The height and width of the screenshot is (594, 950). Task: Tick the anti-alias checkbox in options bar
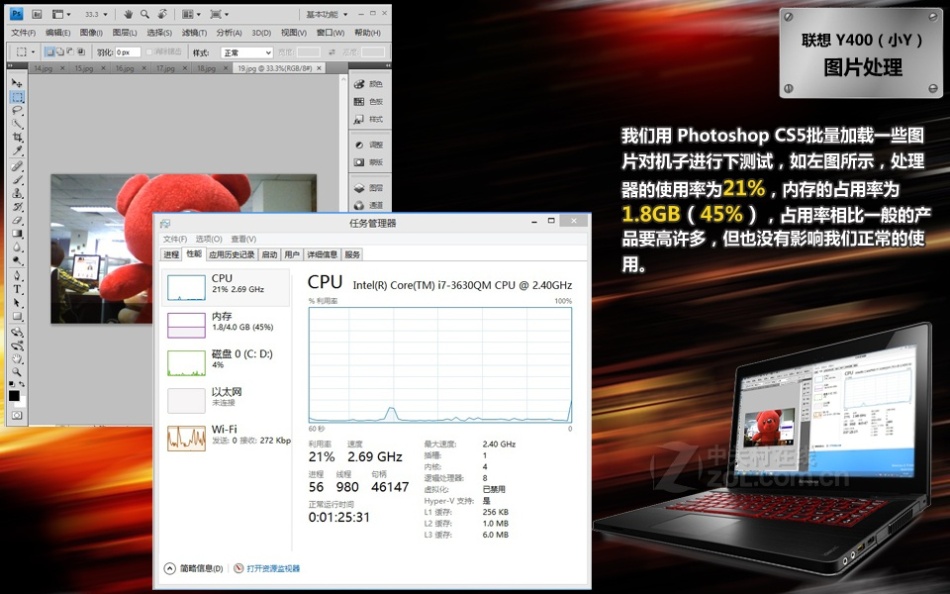149,52
